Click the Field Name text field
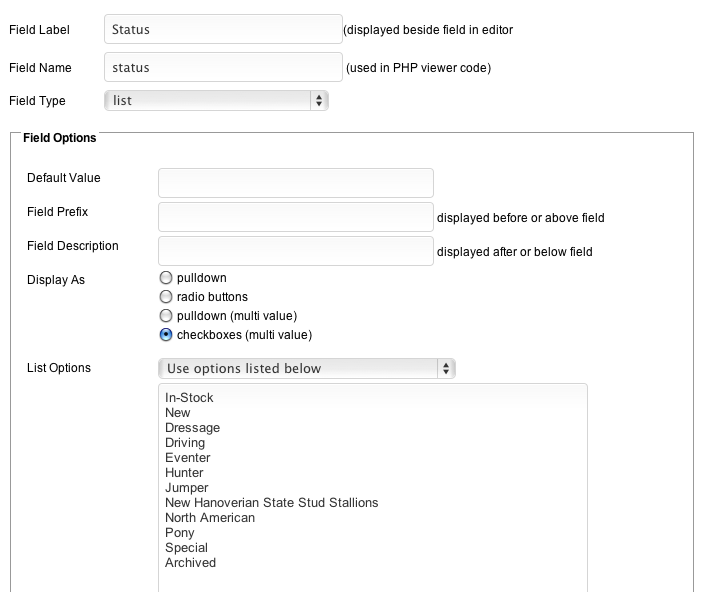The width and height of the screenshot is (701, 592). [x=222, y=68]
